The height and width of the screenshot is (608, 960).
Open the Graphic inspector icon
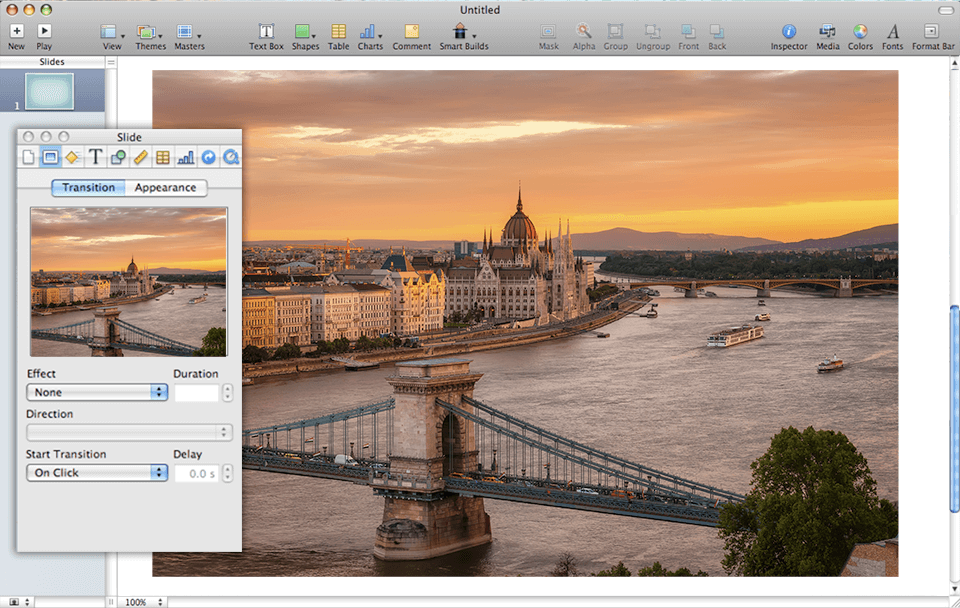pyautogui.click(x=118, y=157)
